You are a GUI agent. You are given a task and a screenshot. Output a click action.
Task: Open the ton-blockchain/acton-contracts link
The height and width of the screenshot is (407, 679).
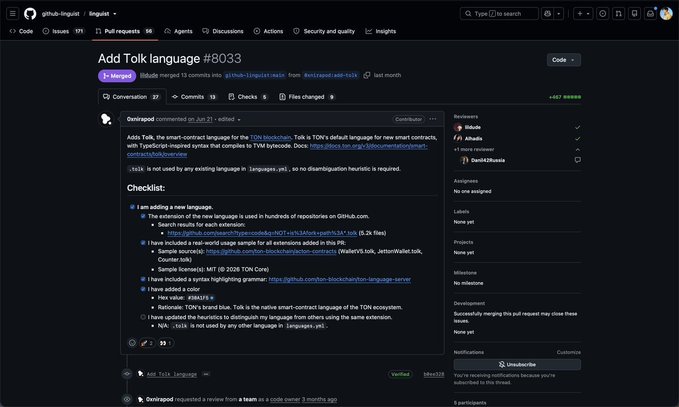tap(271, 251)
